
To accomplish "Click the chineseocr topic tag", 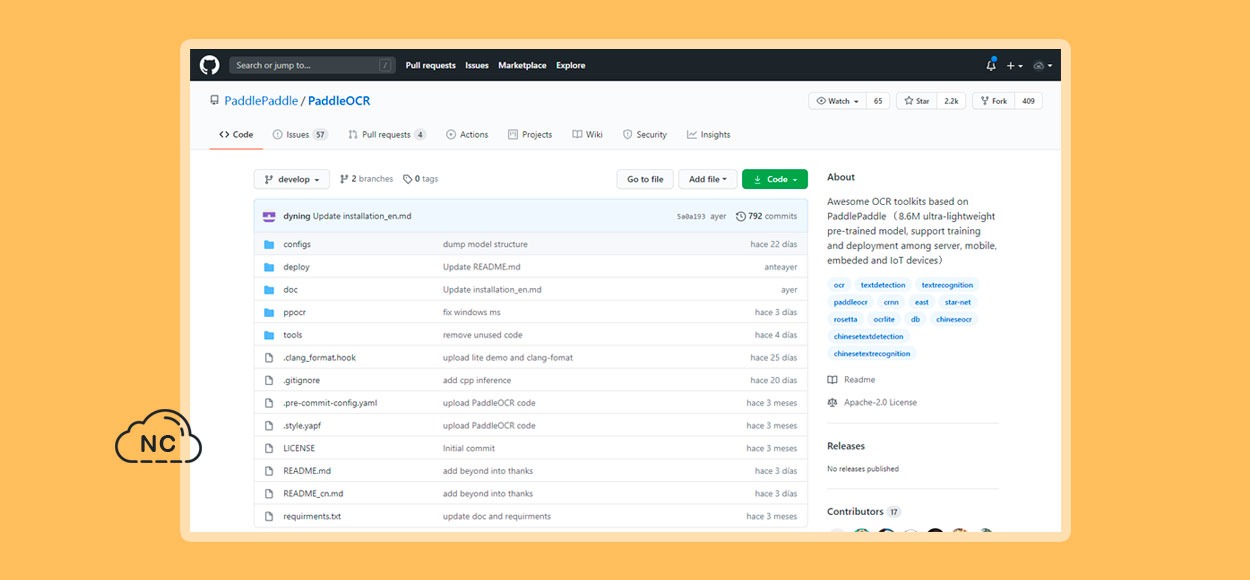I will point(954,319).
